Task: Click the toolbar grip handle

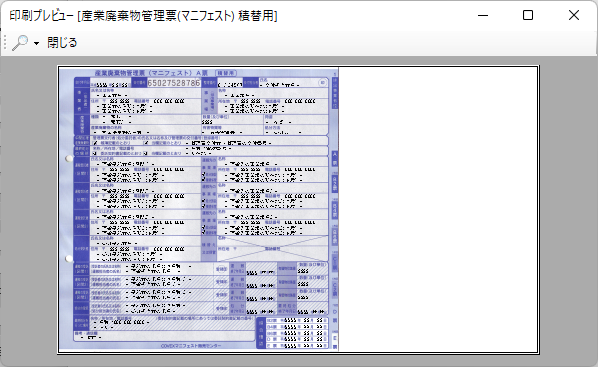Action: coord(5,42)
